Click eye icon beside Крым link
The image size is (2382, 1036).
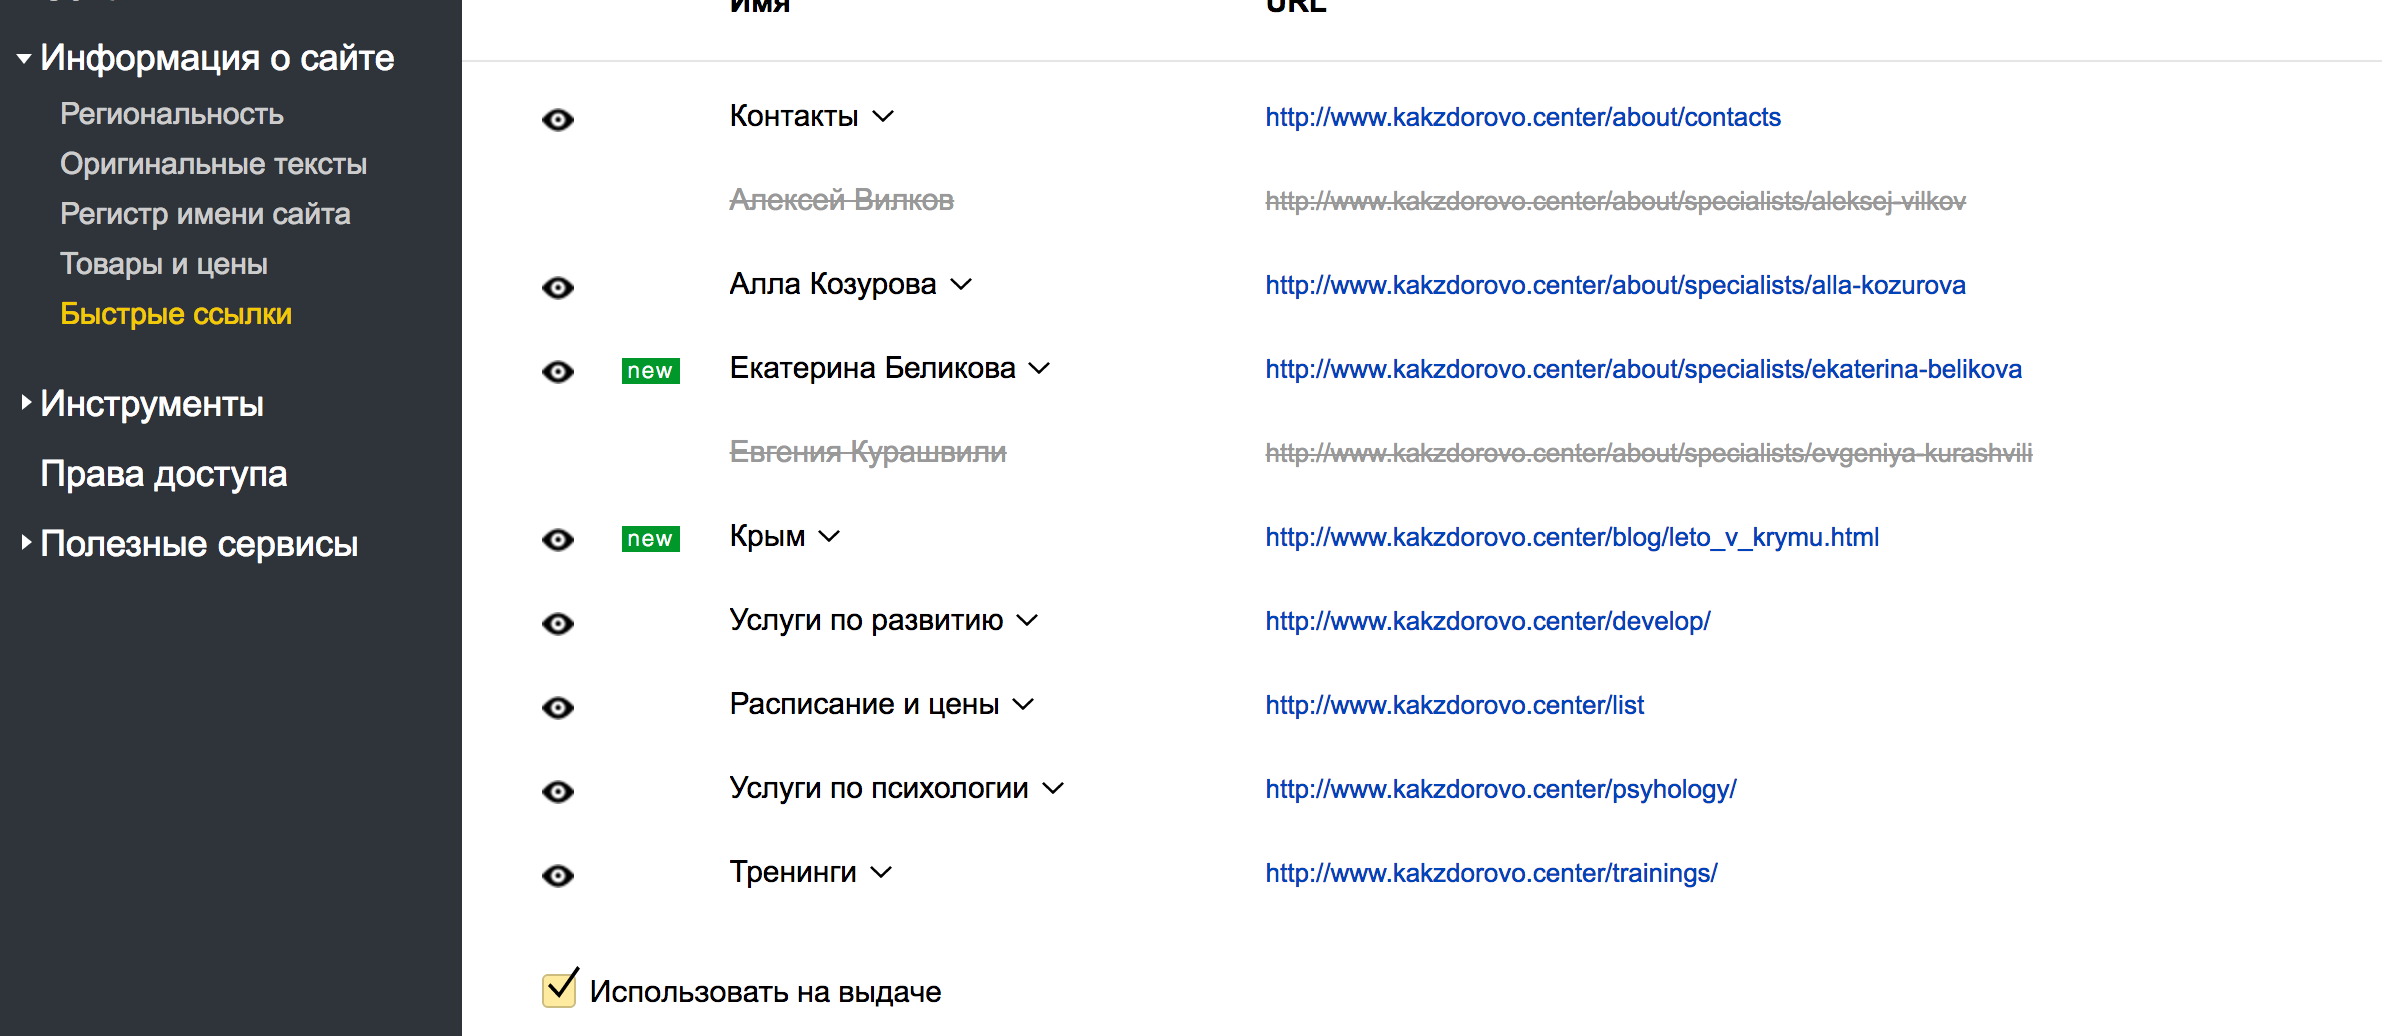coord(558,540)
